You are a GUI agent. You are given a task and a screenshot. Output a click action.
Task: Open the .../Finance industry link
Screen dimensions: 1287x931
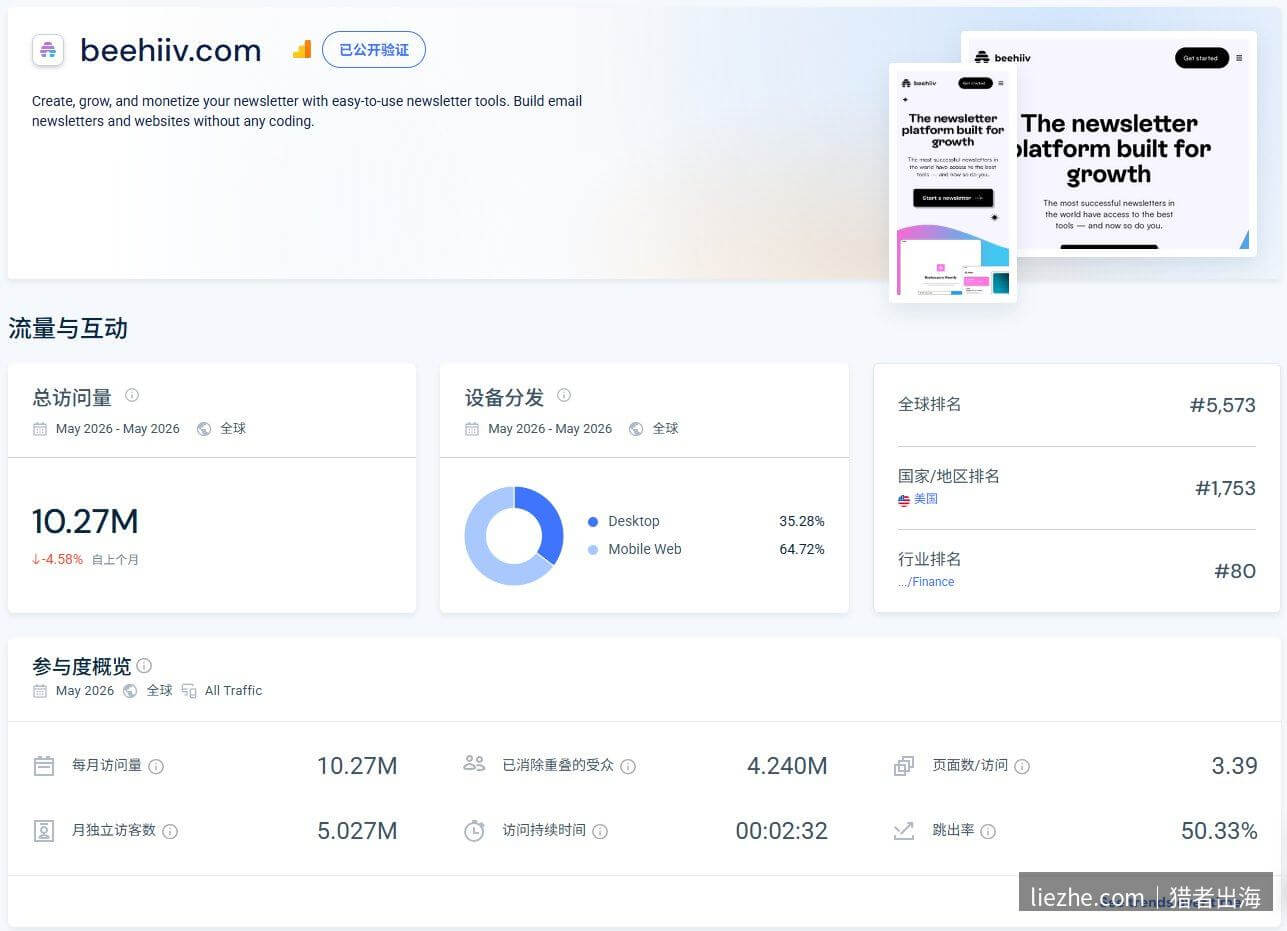tap(926, 582)
